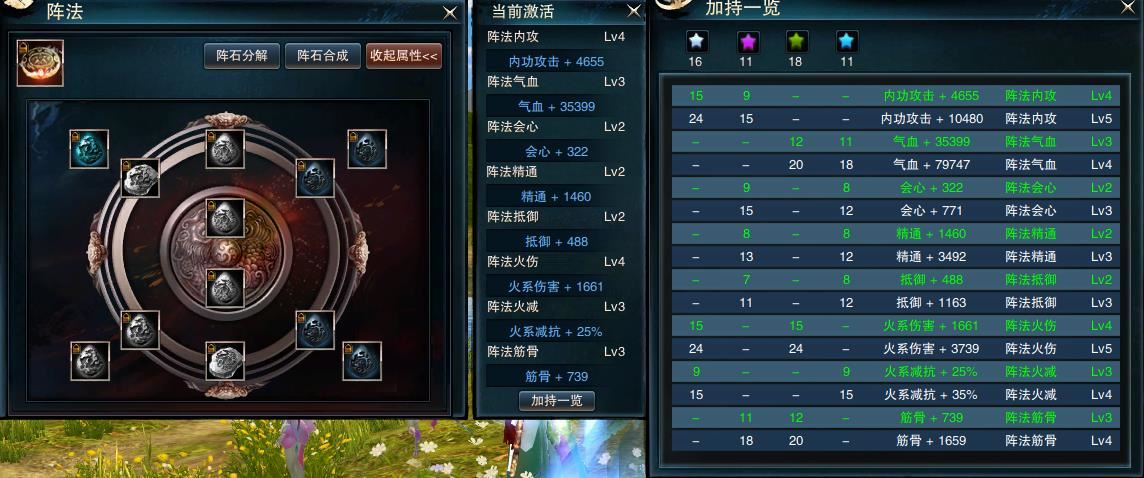1144x478 pixels.
Task: Click the 加持一览 button at panel bottom
Action: tap(557, 401)
